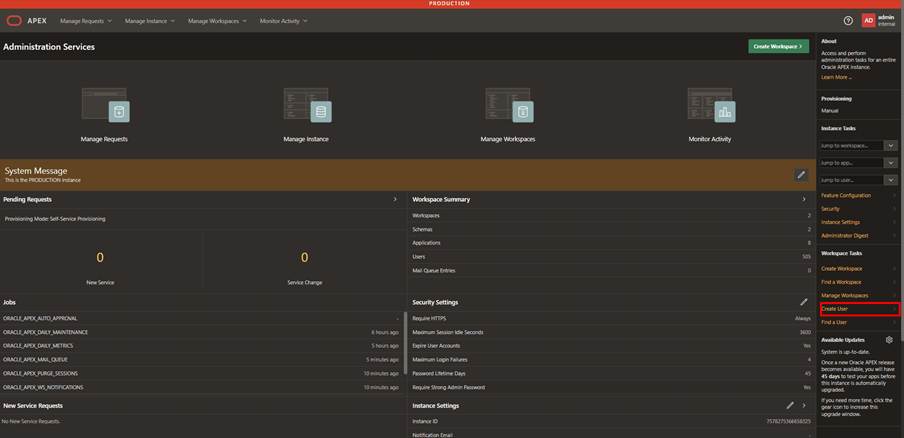Focus the Jump to workspace input field

pyautogui.click(x=852, y=146)
